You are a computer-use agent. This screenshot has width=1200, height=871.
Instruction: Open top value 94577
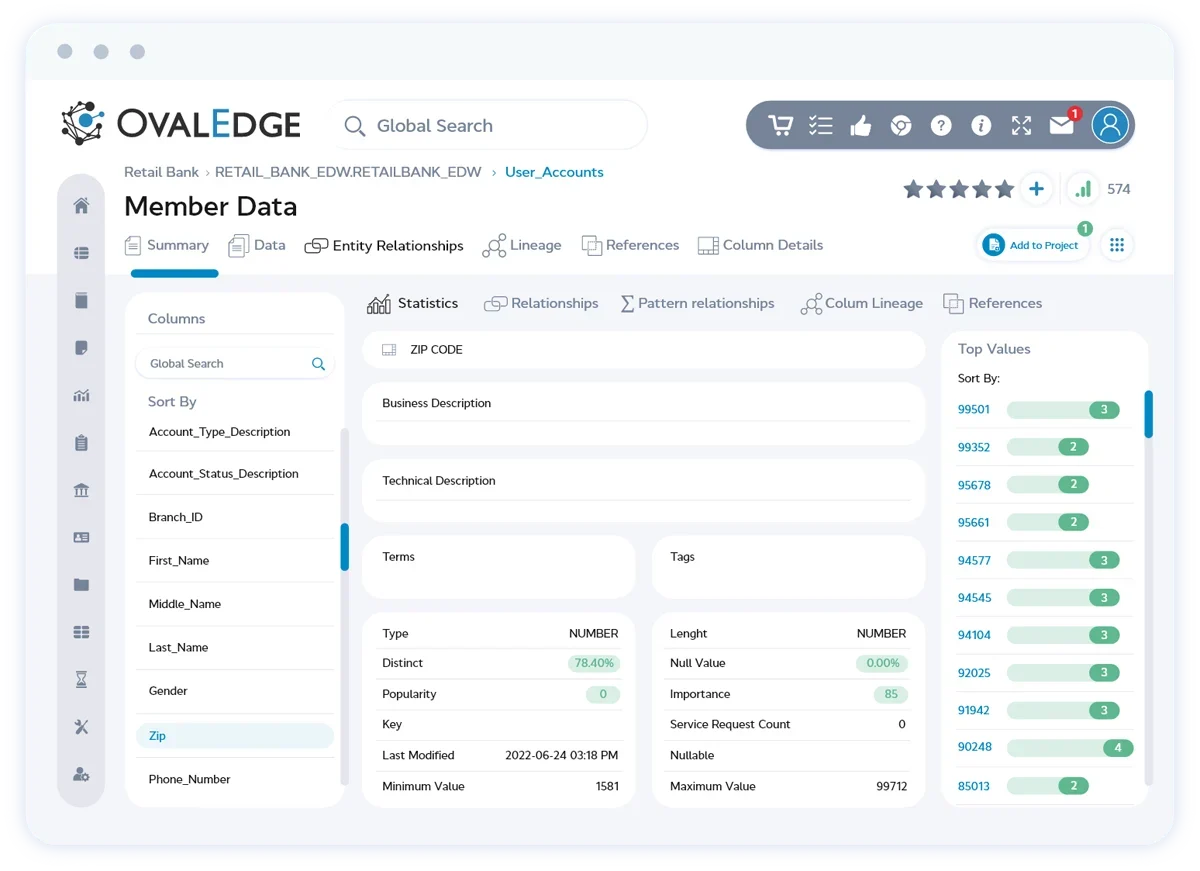click(x=974, y=560)
